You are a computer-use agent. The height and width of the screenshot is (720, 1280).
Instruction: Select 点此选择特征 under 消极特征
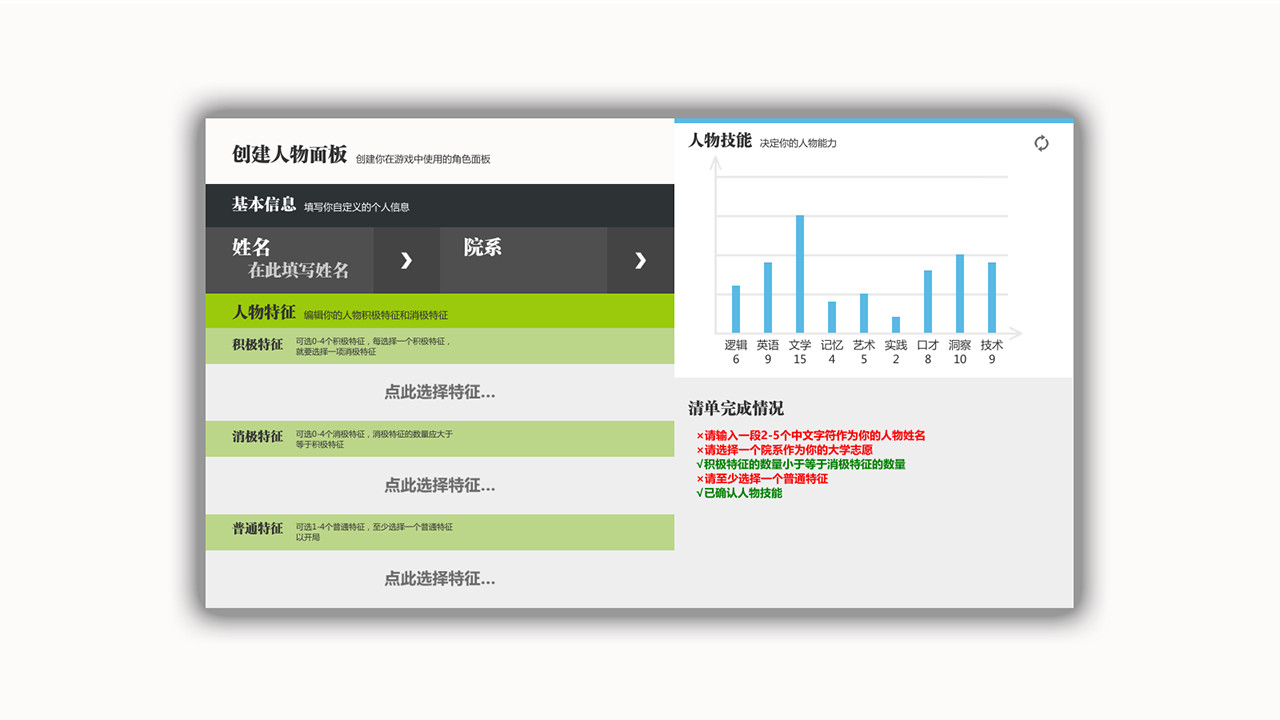pyautogui.click(x=439, y=485)
